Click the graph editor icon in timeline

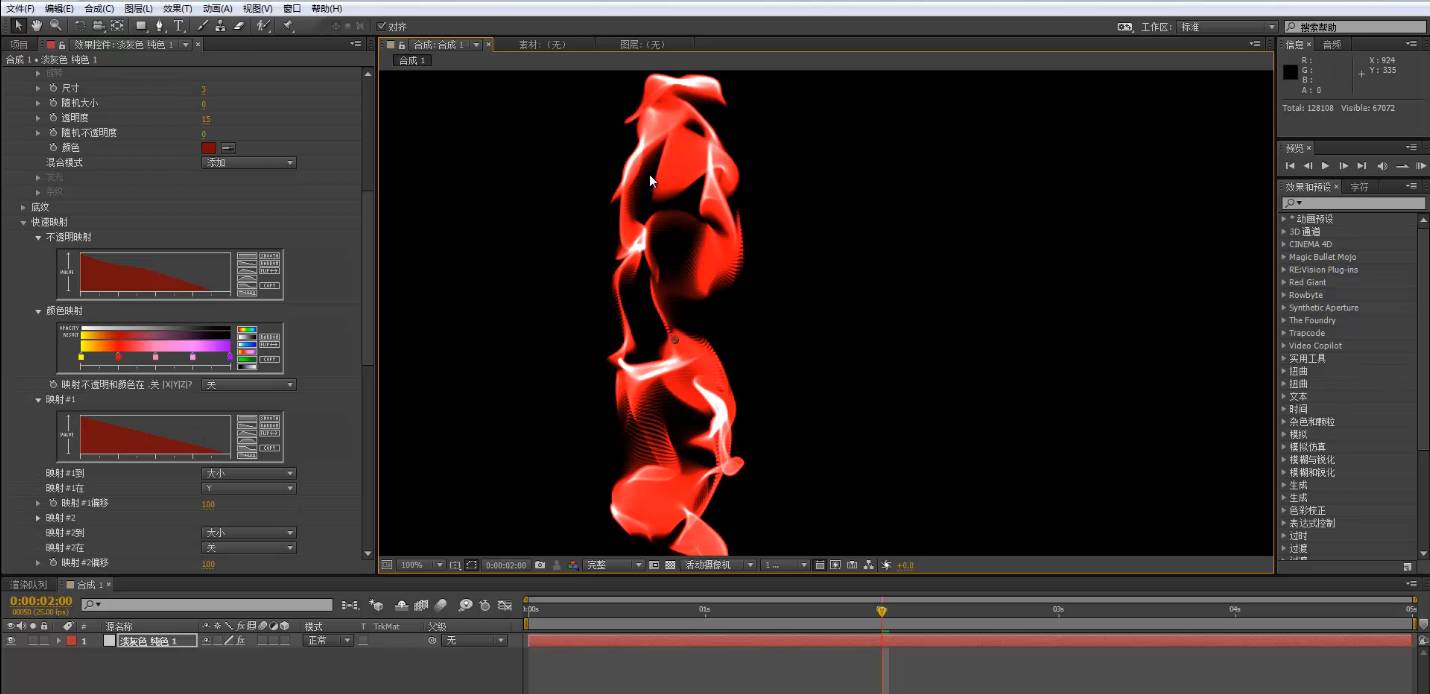(504, 605)
